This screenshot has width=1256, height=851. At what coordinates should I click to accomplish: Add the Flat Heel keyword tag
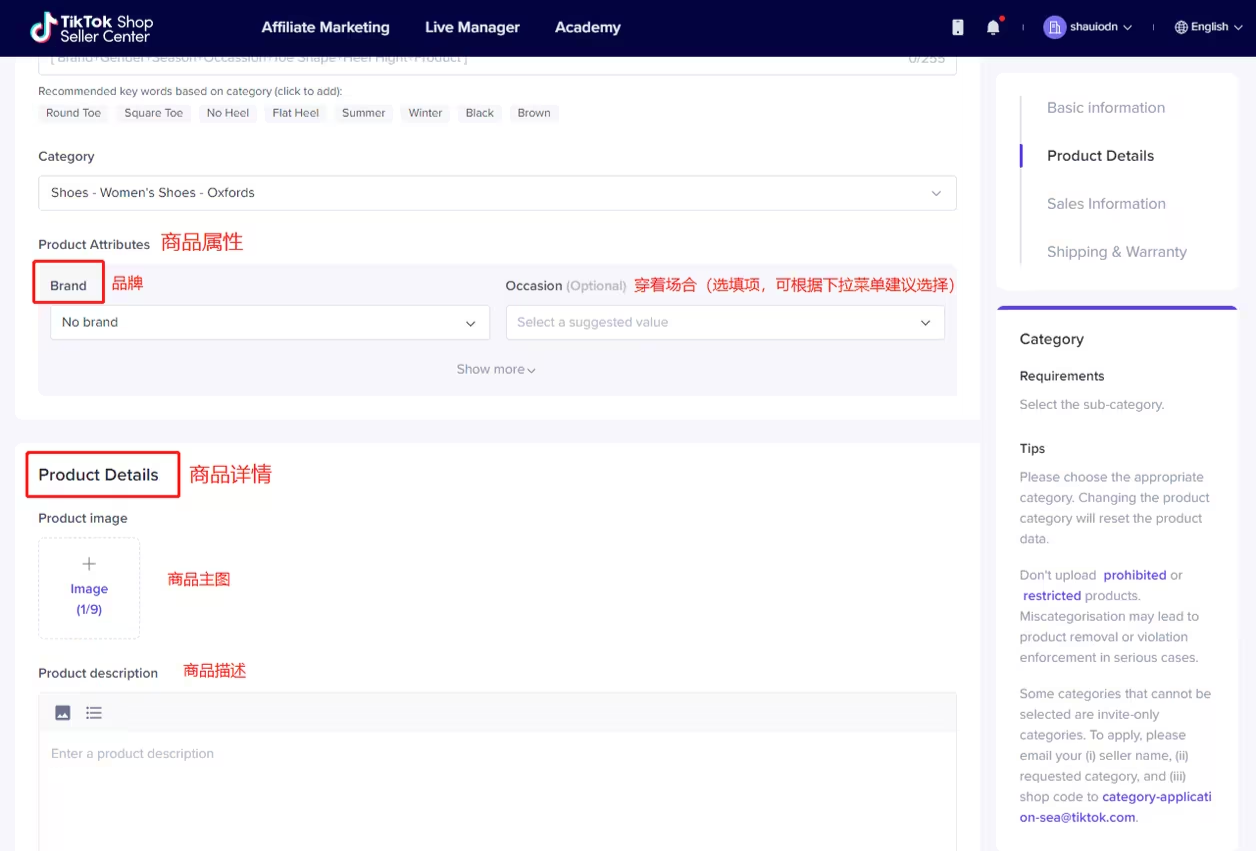[296, 113]
